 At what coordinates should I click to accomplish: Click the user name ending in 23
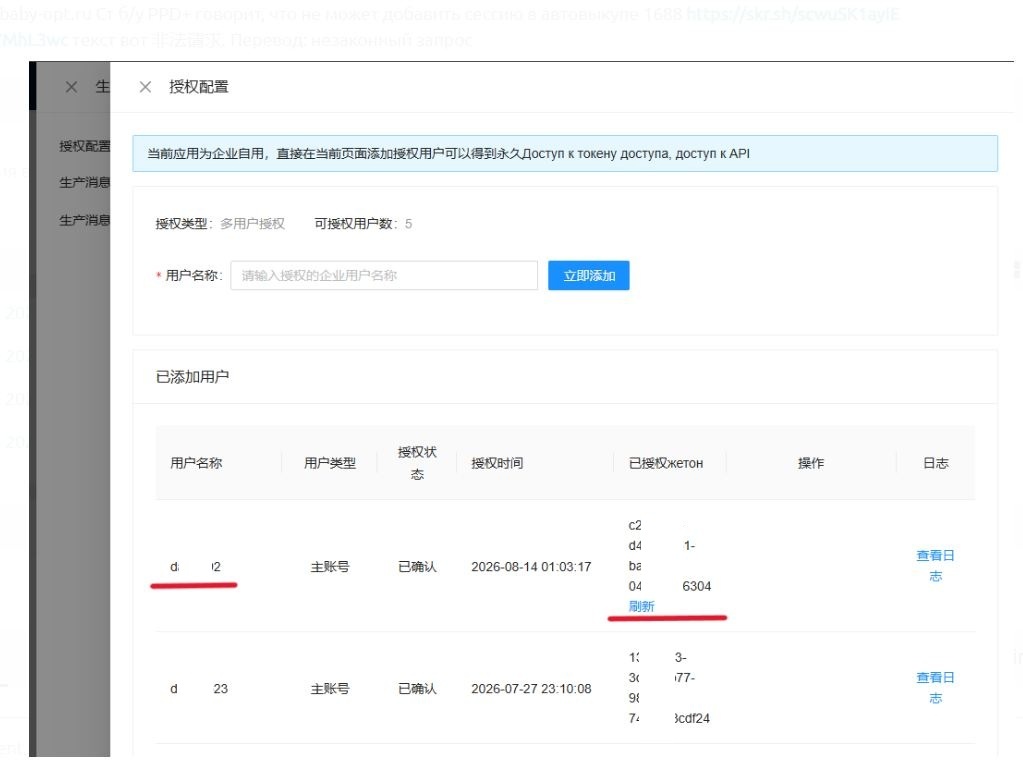pyautogui.click(x=199, y=688)
